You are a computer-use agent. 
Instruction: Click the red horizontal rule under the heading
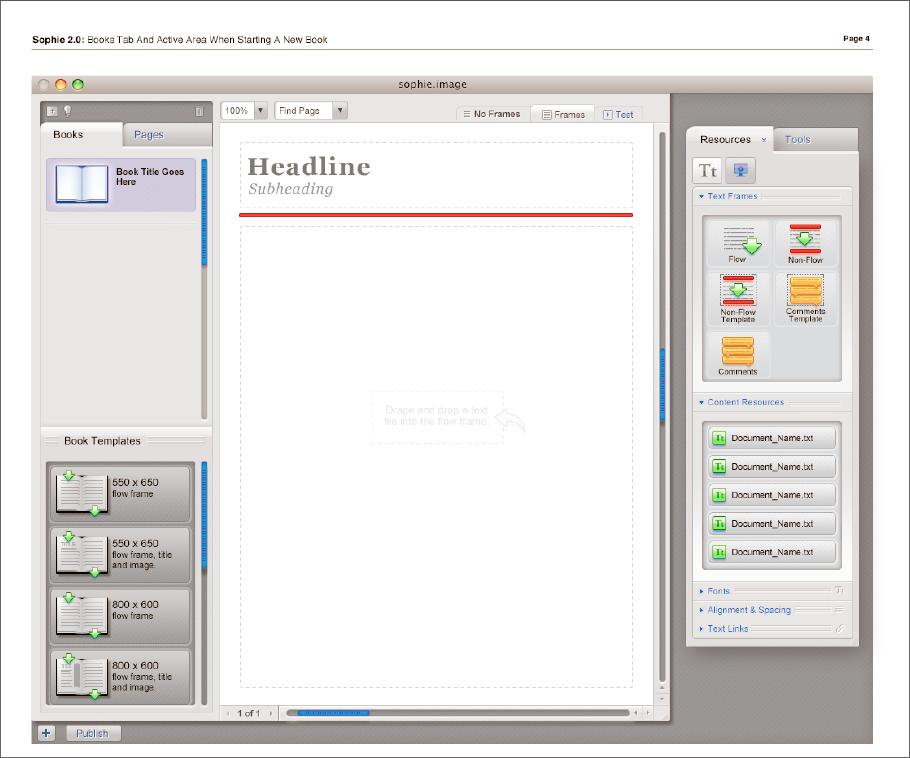point(436,215)
